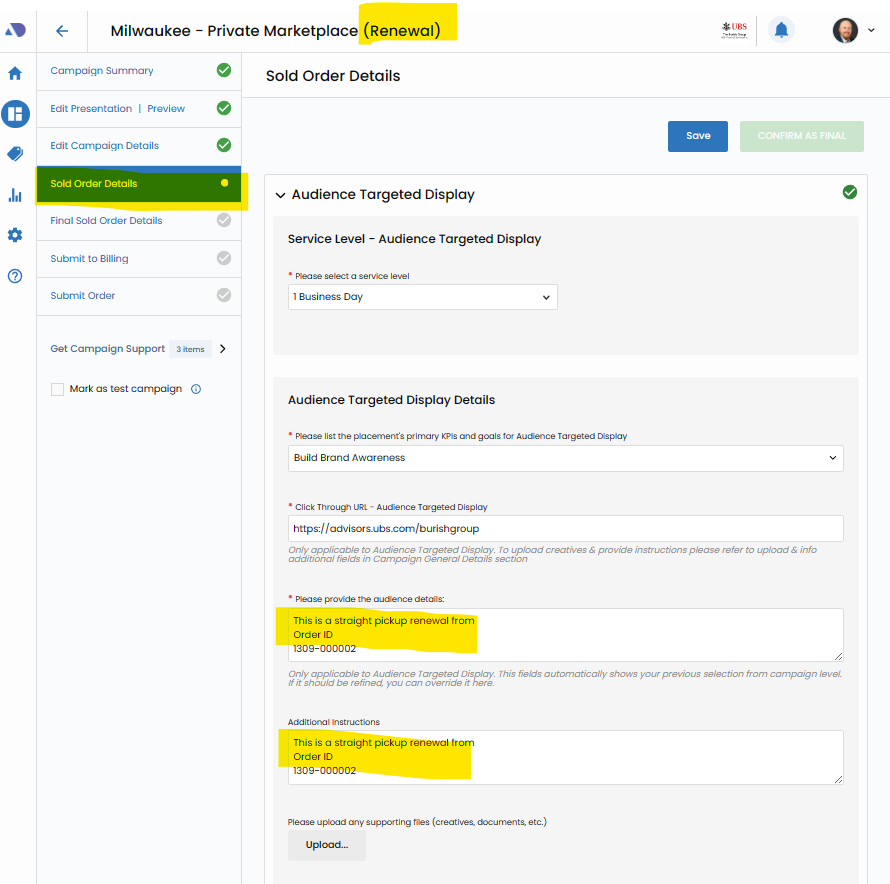Open the service level dropdown showing 1 Business Day

tap(422, 297)
